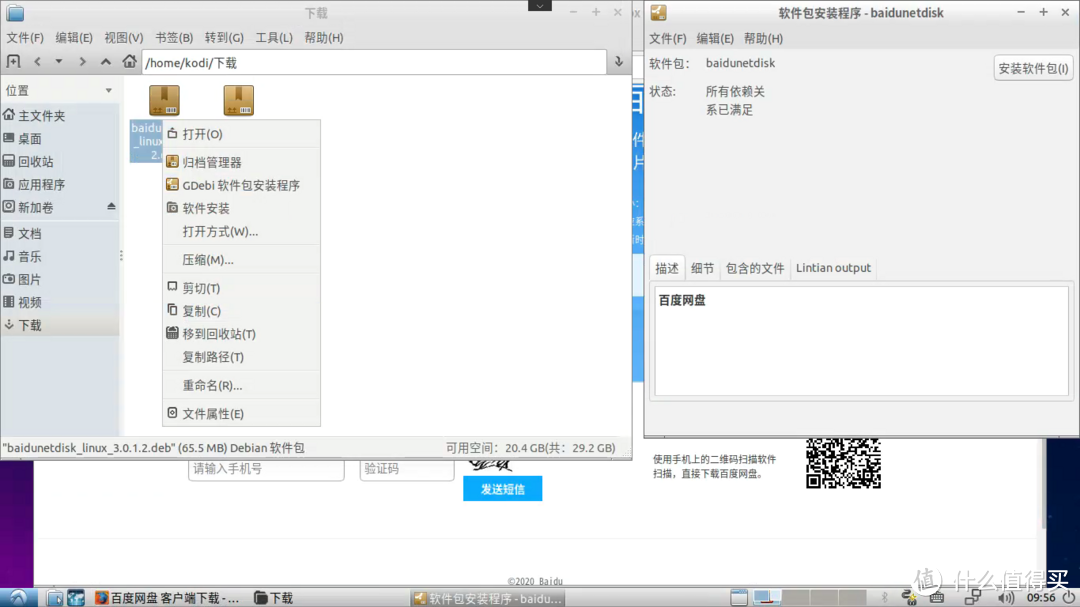Click the home icon in file manager toolbar
This screenshot has width=1080, height=607.
[x=129, y=61]
